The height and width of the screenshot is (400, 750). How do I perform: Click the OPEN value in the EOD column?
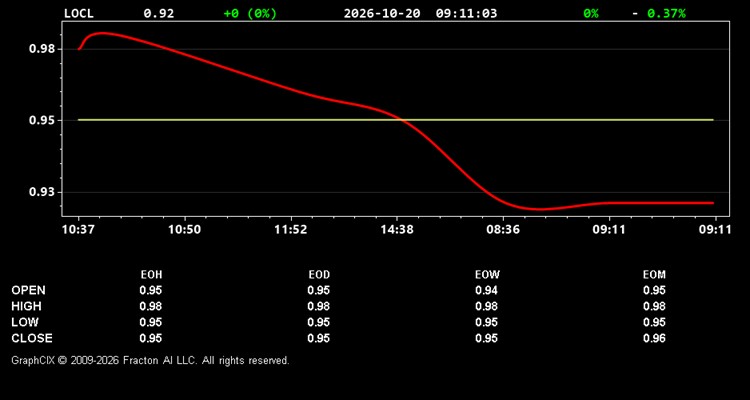[319, 290]
